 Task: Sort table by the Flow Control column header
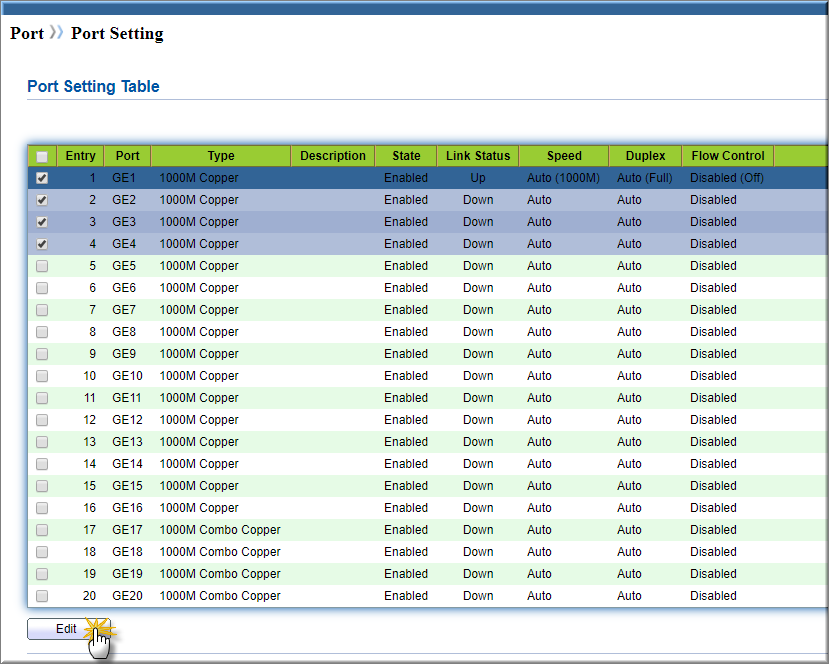click(728, 156)
